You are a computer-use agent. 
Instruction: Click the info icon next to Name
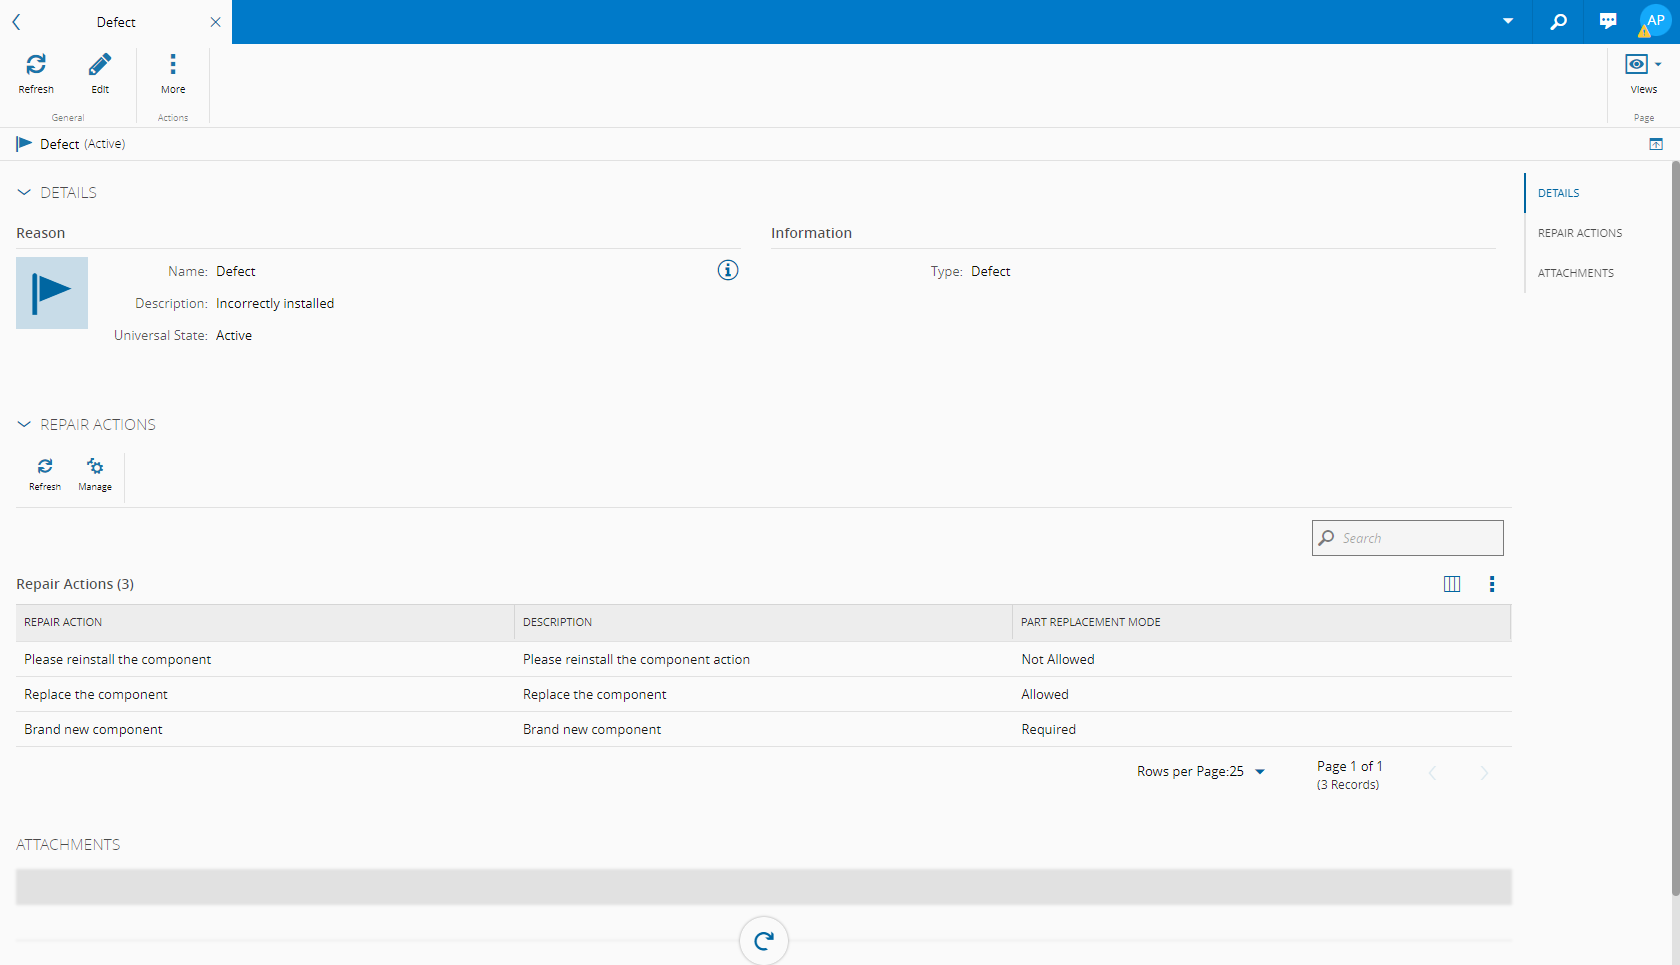point(728,270)
